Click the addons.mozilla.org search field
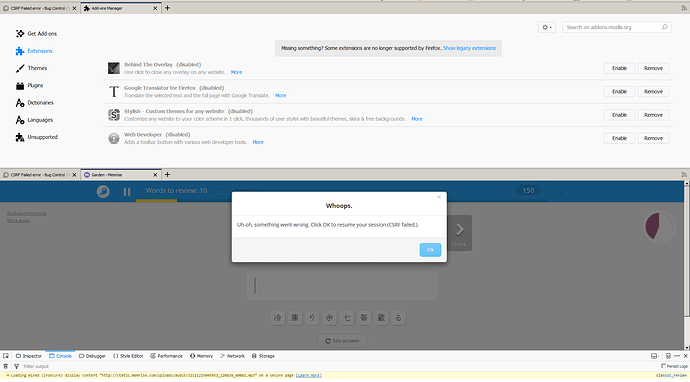The height and width of the screenshot is (382, 690). point(617,27)
